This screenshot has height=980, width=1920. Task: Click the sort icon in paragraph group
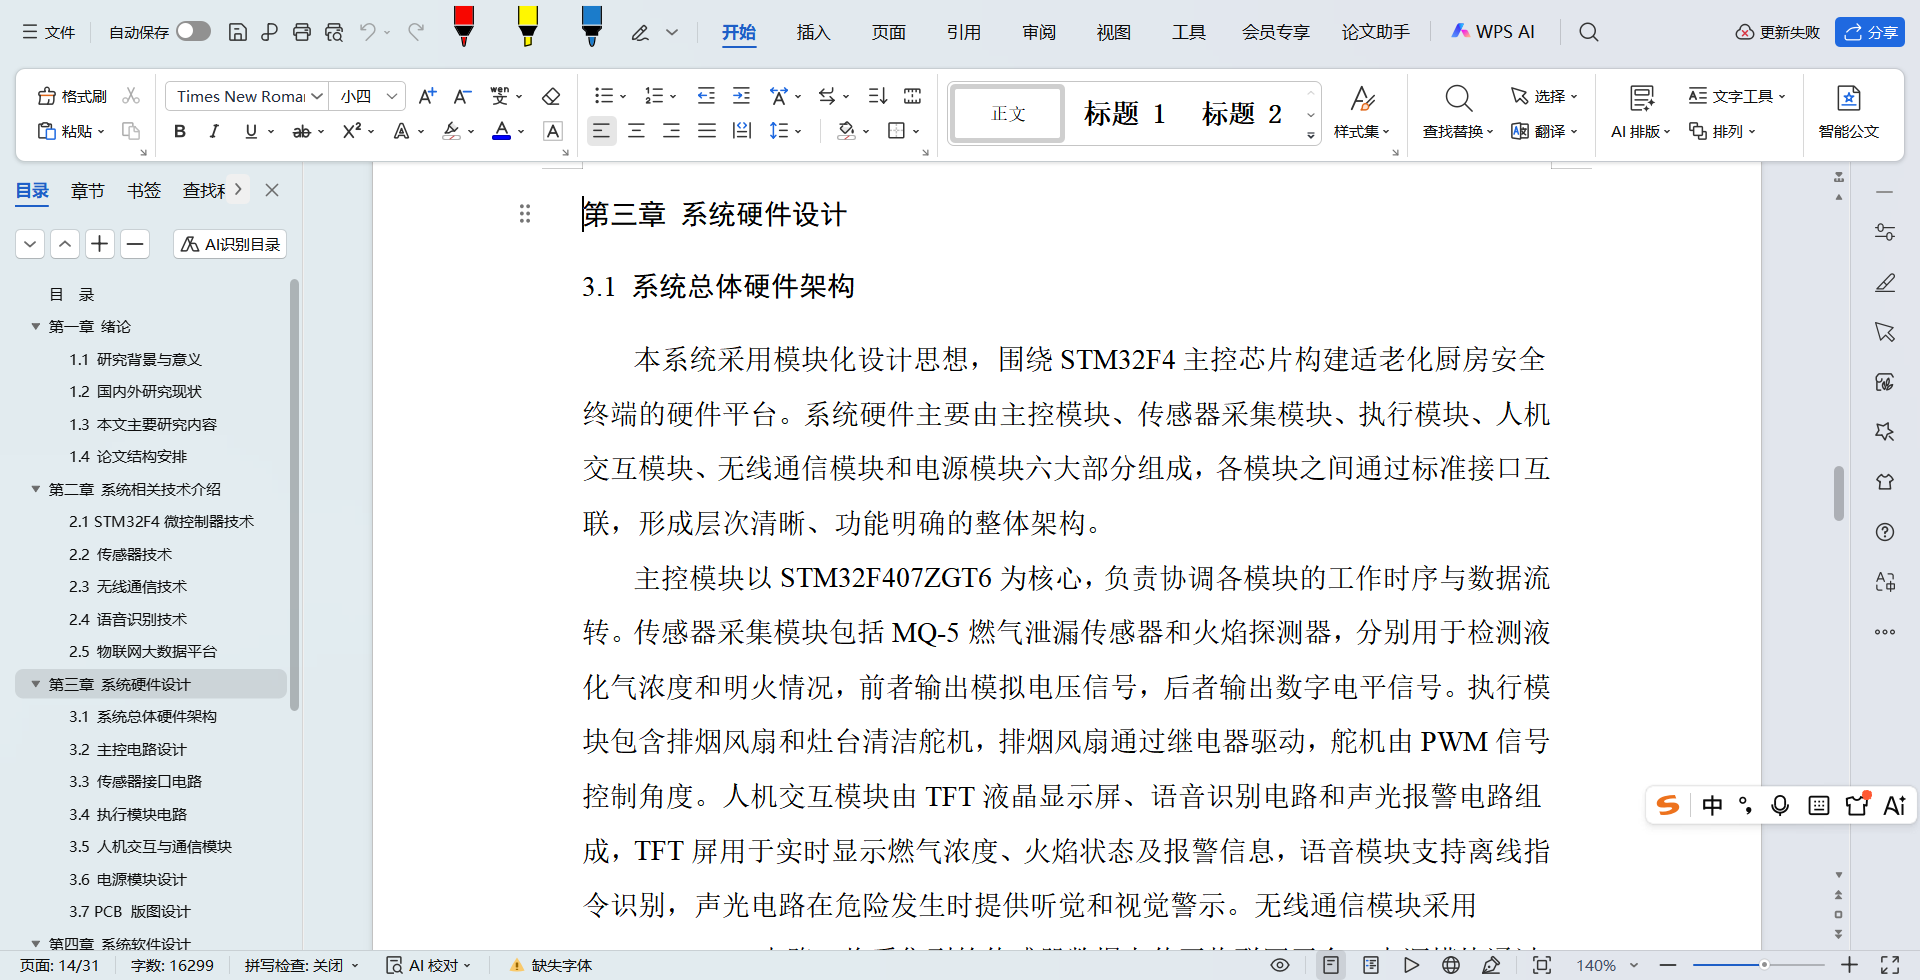(x=878, y=96)
